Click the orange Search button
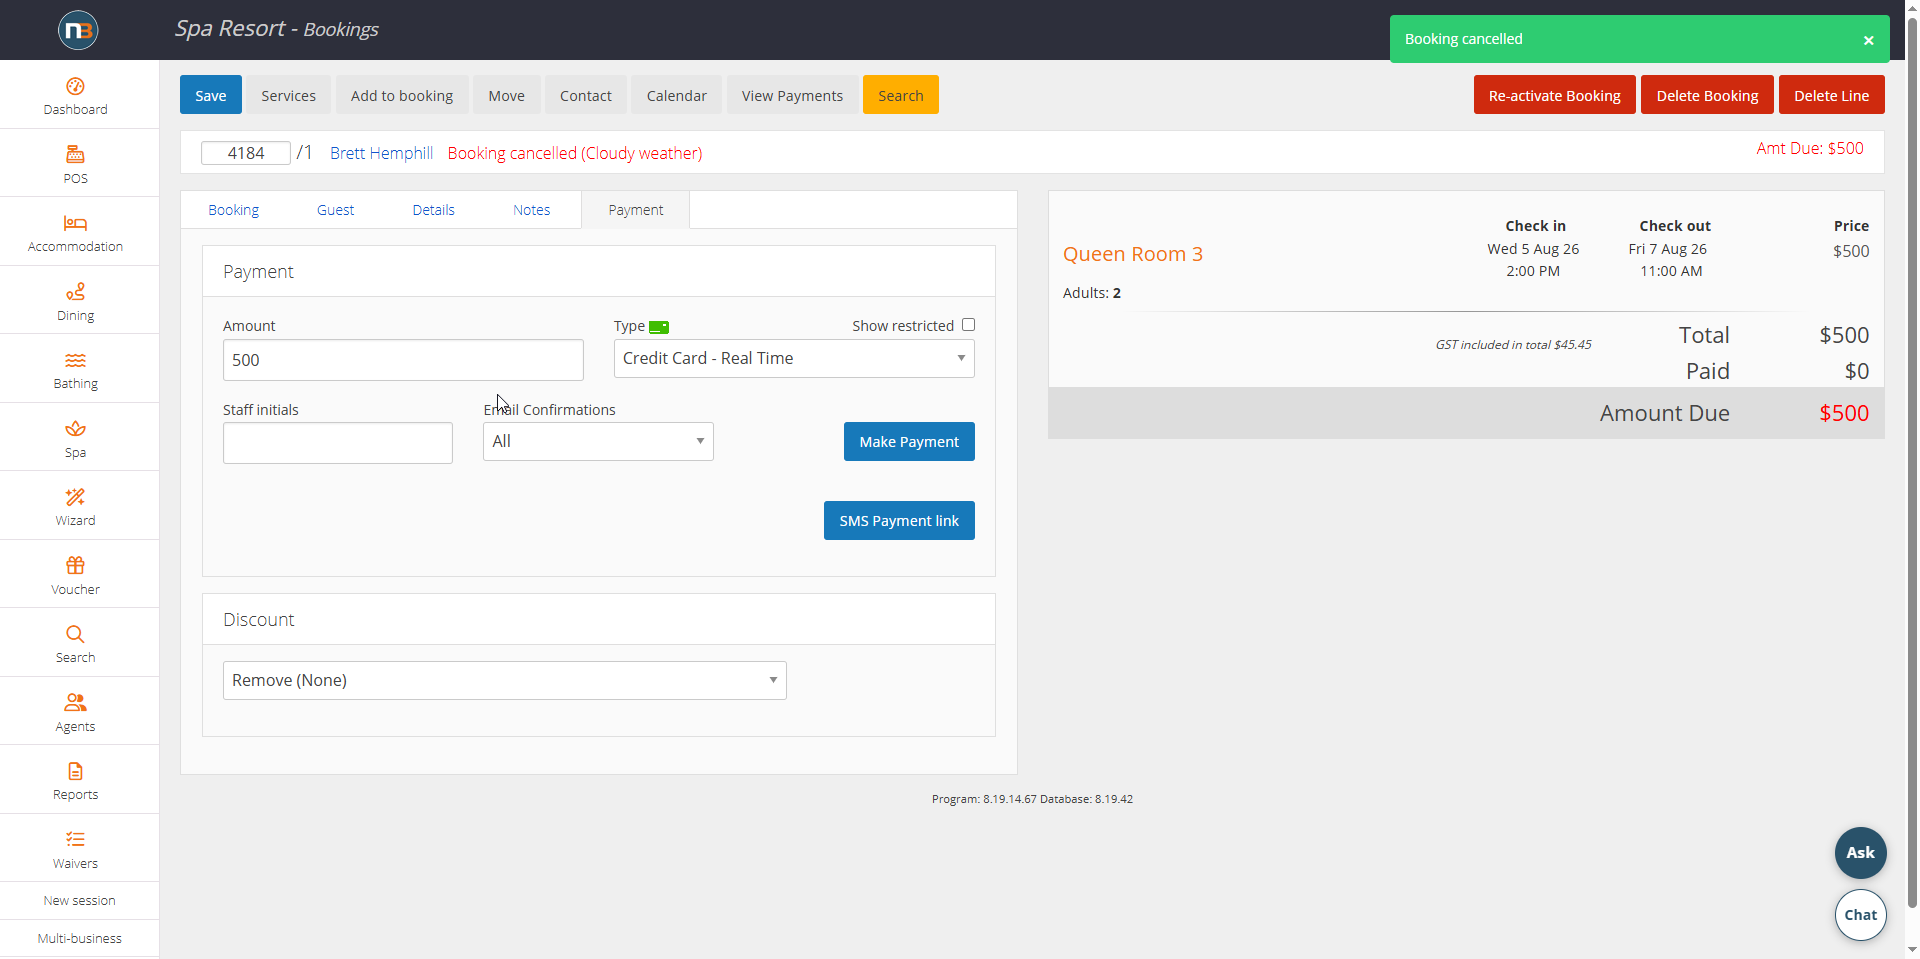Image resolution: width=1920 pixels, height=959 pixels. (x=901, y=95)
